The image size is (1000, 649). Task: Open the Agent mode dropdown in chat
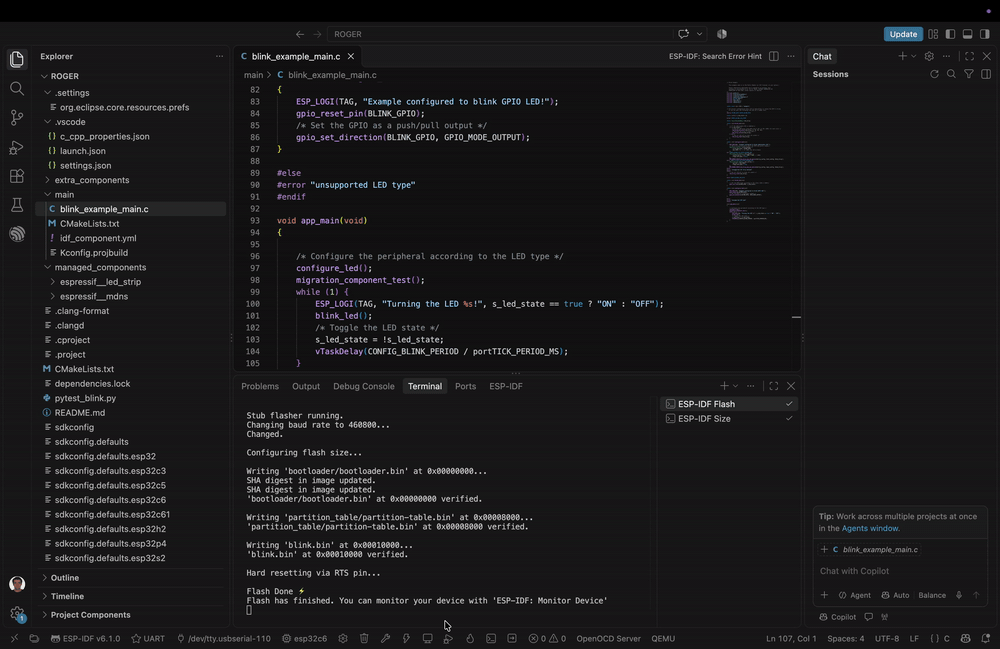coord(855,595)
